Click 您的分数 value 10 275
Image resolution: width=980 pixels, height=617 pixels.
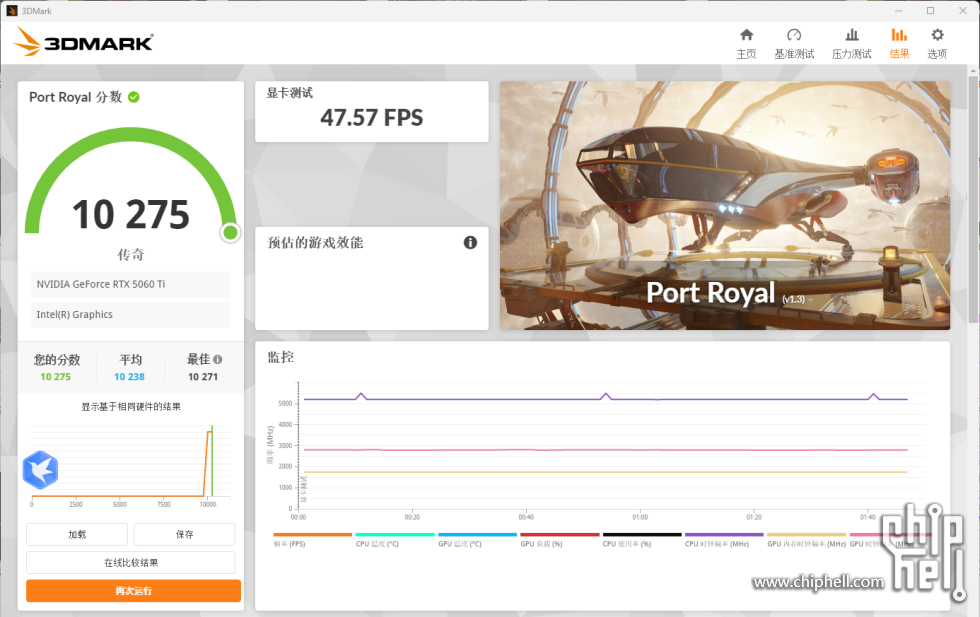(x=56, y=377)
